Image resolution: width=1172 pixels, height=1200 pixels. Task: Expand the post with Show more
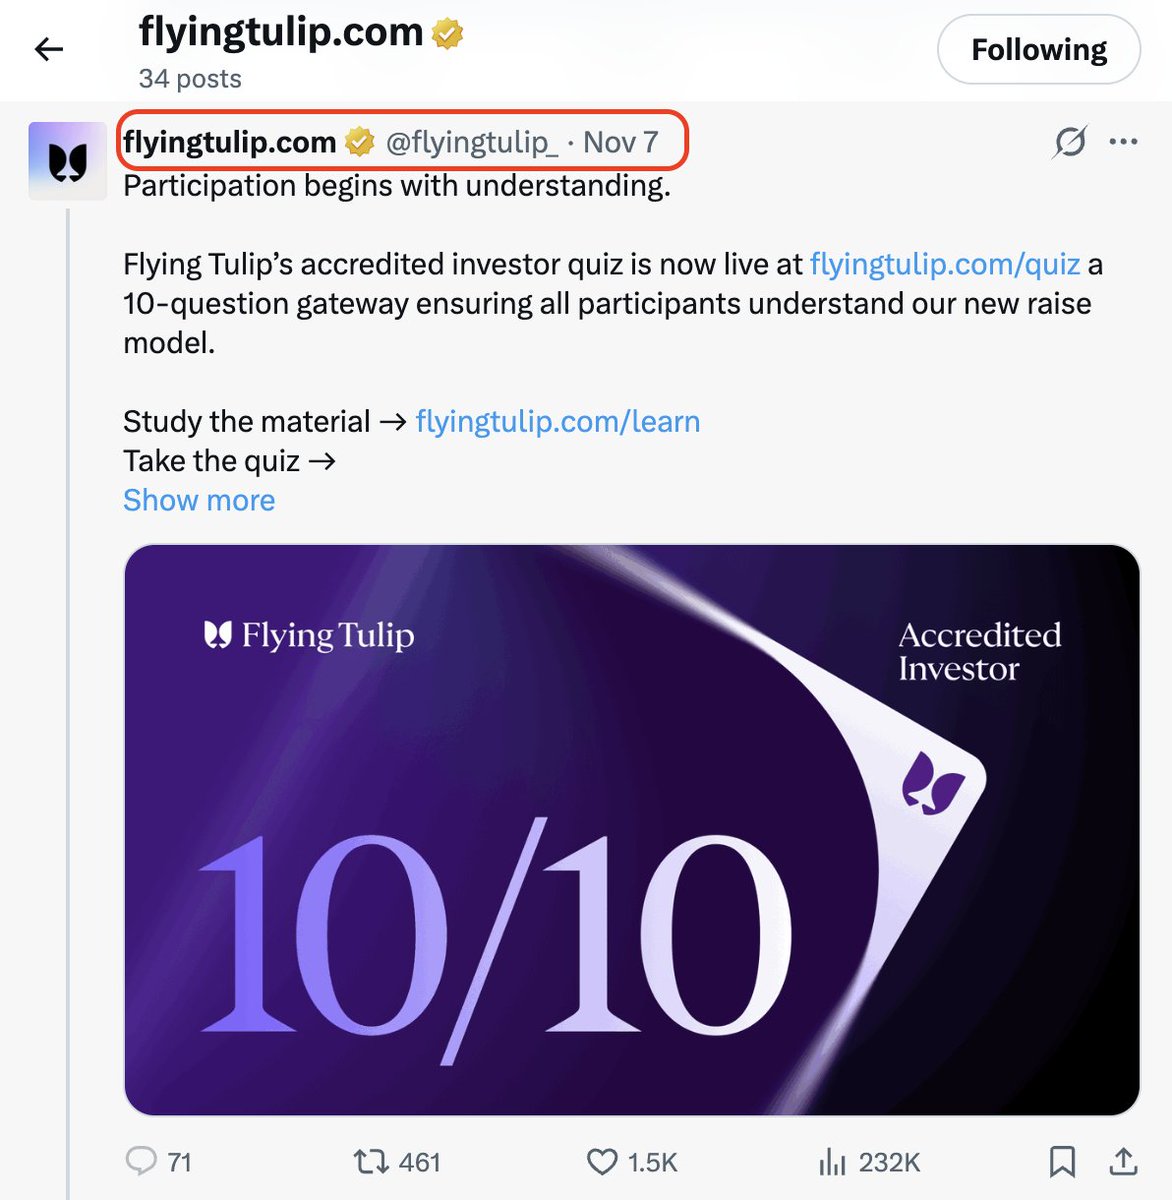click(199, 500)
